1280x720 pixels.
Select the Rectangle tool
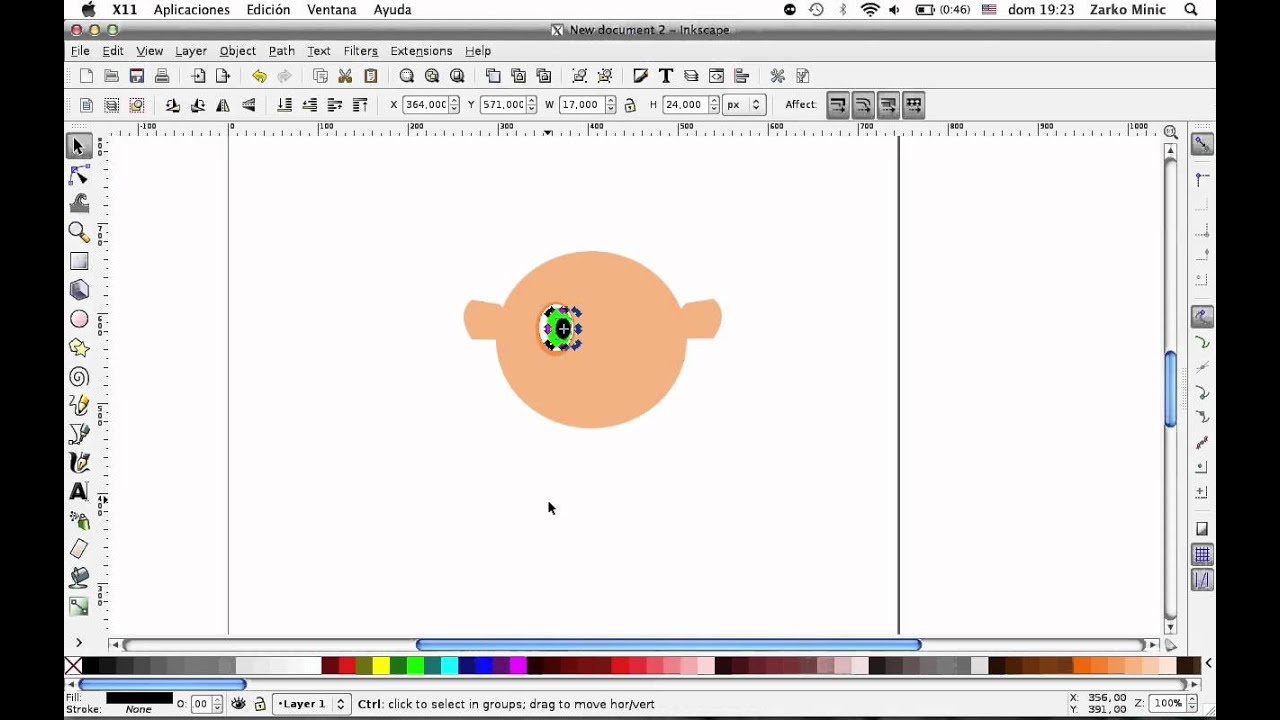(x=79, y=261)
